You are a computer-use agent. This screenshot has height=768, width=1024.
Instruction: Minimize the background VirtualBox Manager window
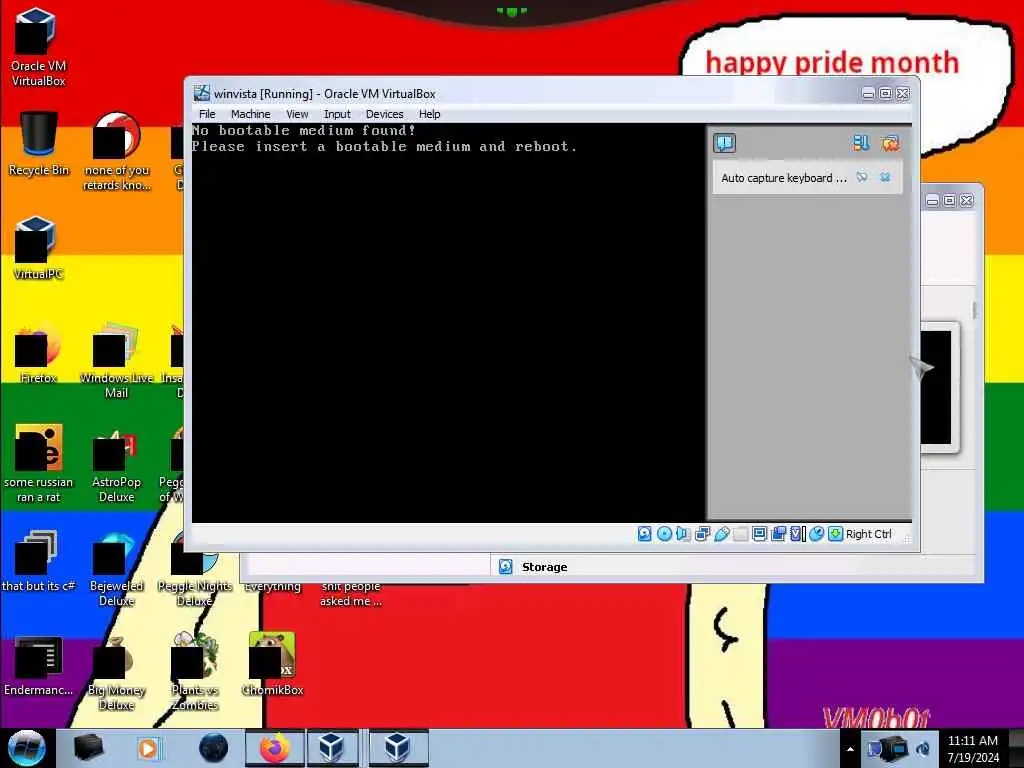[x=933, y=200]
